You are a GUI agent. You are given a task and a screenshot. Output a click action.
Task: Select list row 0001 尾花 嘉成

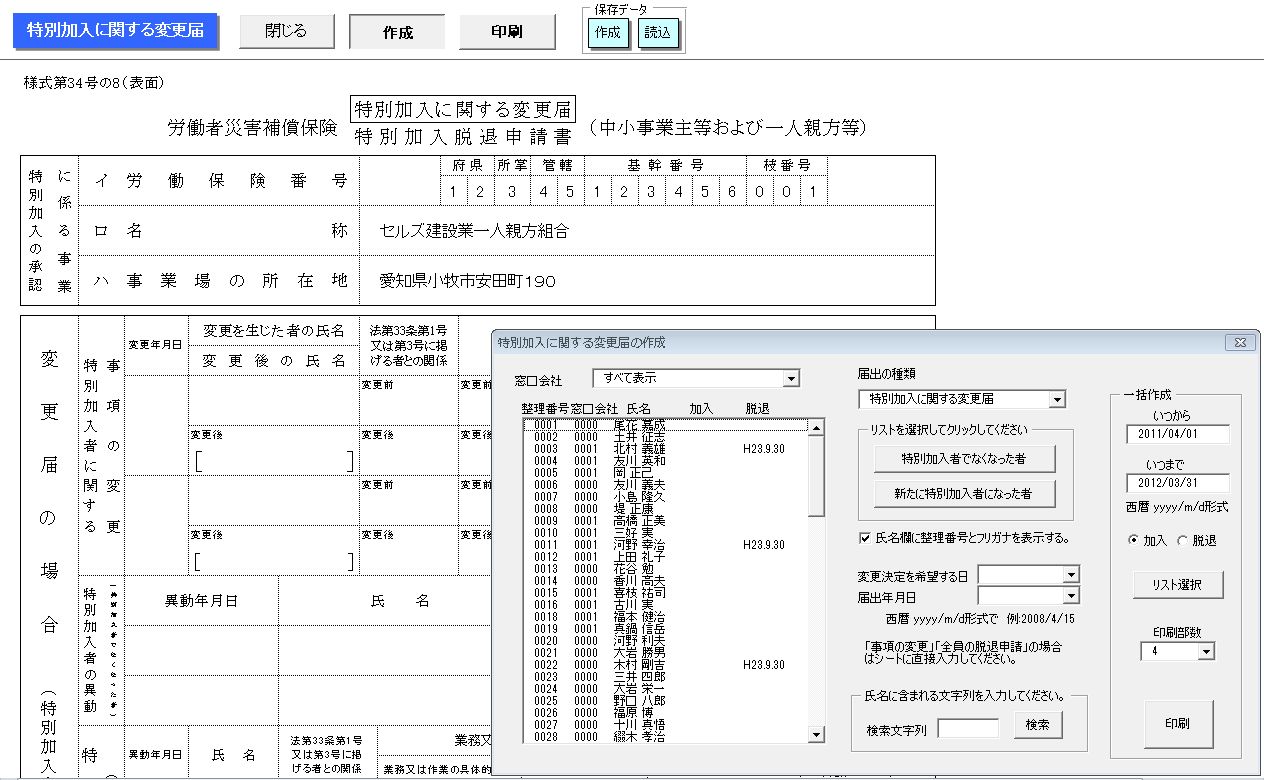[x=665, y=425]
